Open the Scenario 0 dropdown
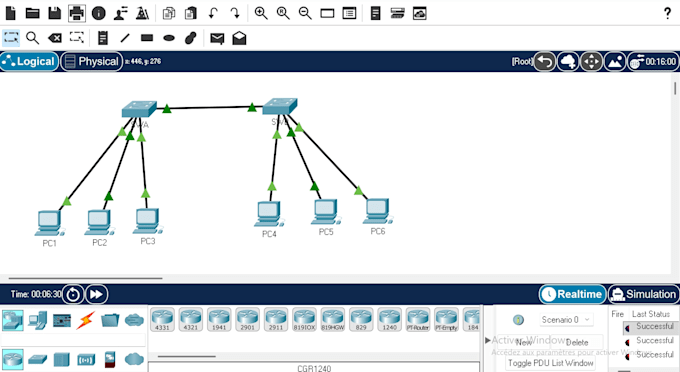Image resolution: width=680 pixels, height=372 pixels. pyautogui.click(x=566, y=320)
